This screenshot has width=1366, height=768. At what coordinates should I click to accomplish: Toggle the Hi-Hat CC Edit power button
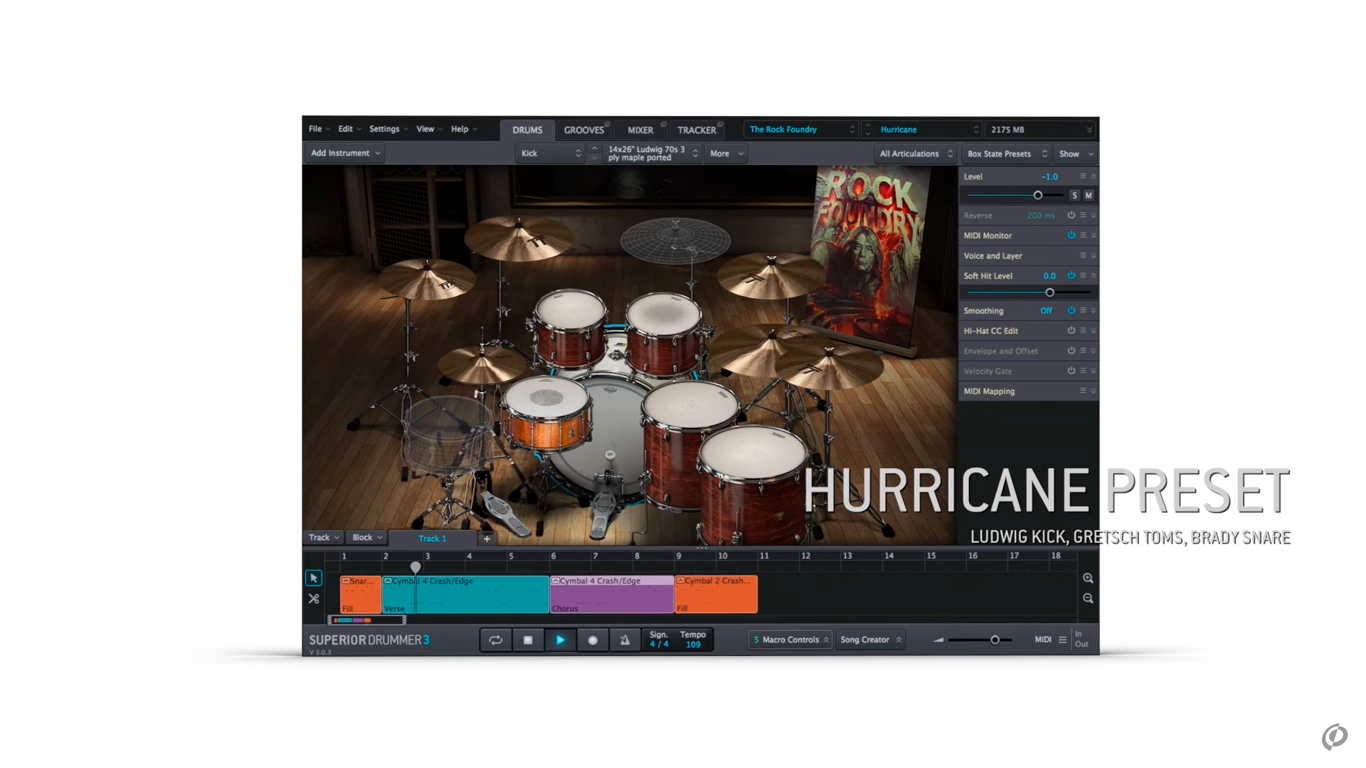click(1071, 331)
